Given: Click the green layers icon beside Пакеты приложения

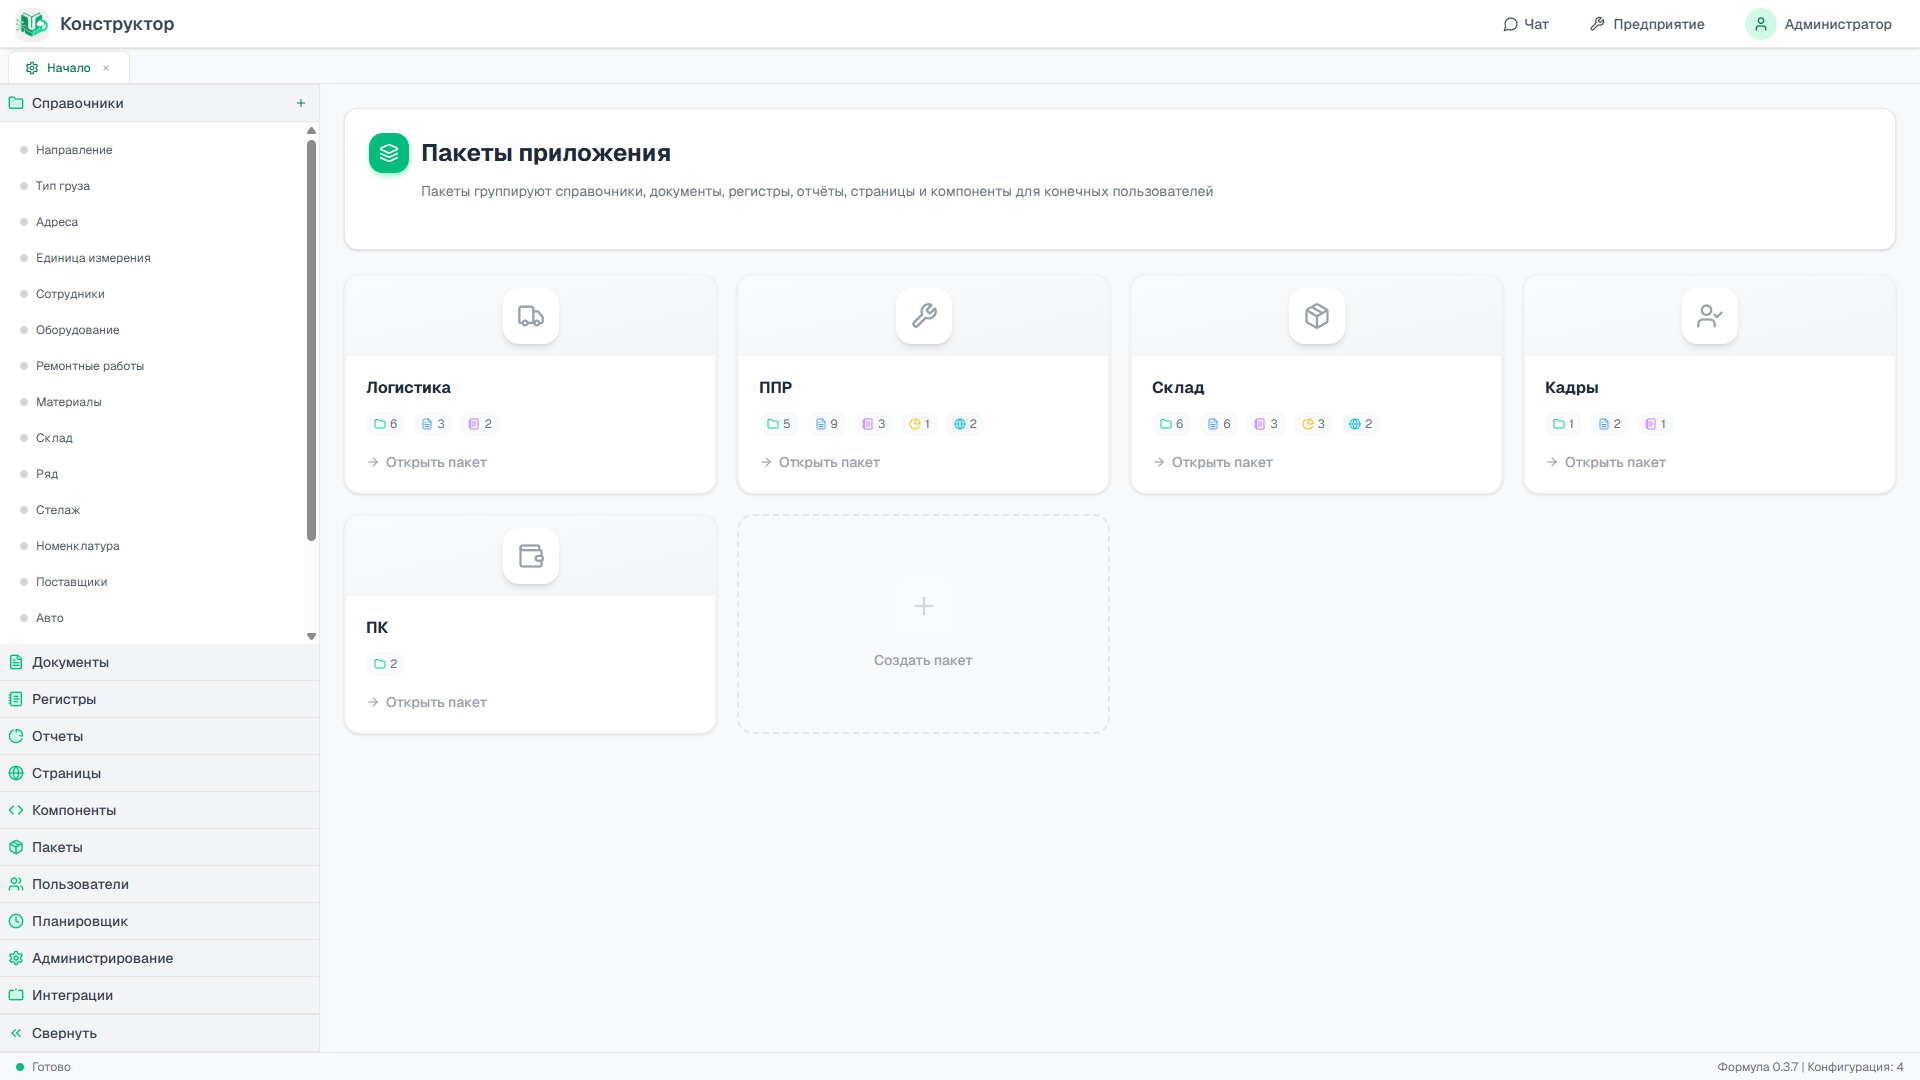Looking at the screenshot, I should [389, 153].
